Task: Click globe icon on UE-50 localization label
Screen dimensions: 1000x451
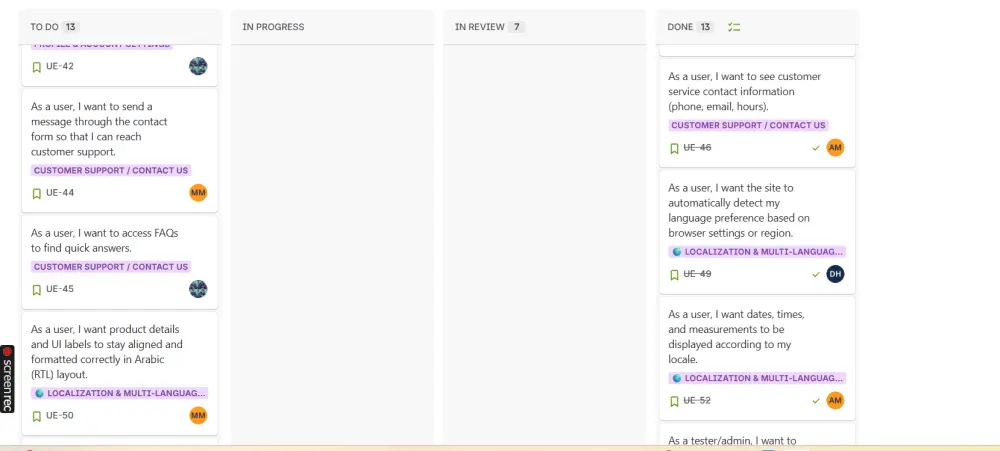Action: tap(40, 394)
